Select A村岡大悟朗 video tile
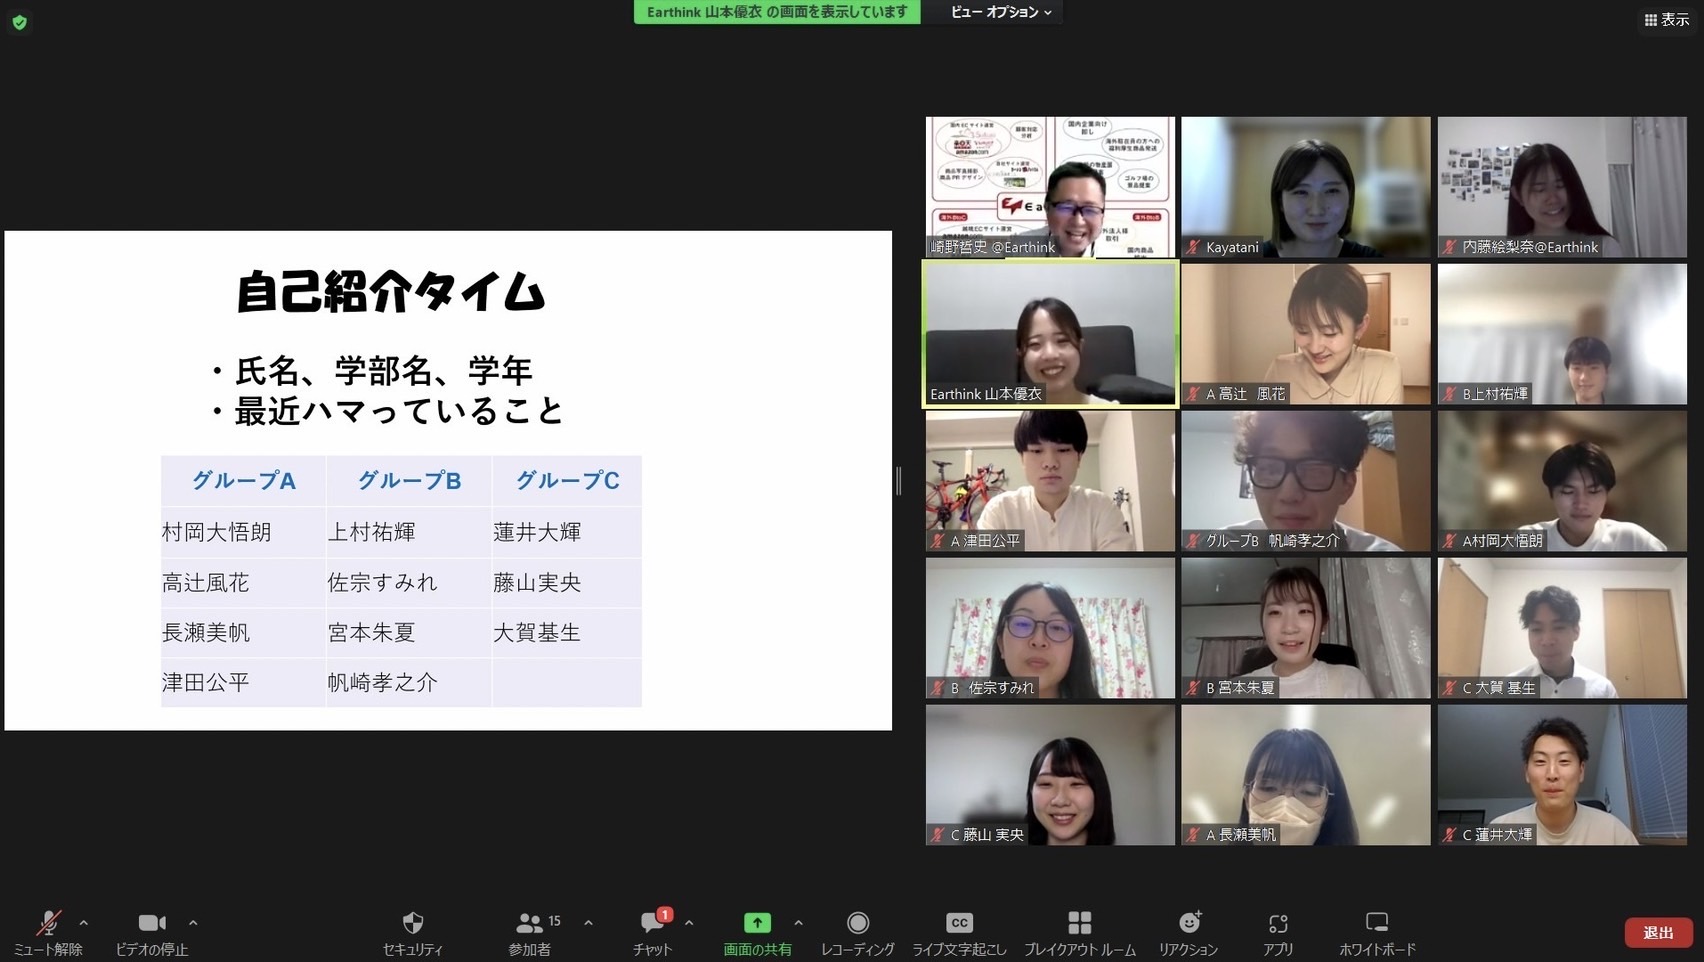 1562,481
